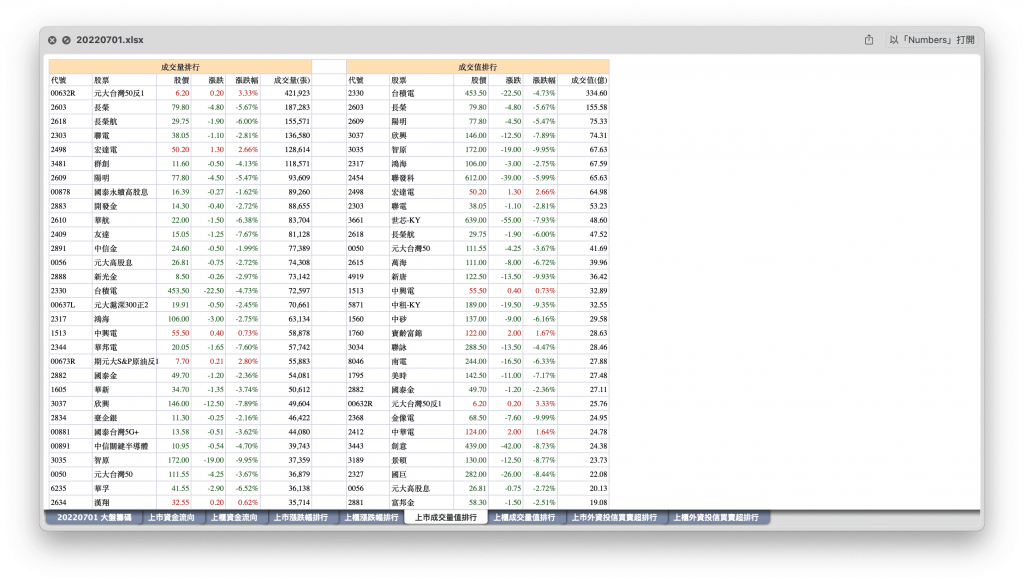Click the 成交量排行 table header
Viewport: 1024px width, 583px height.
(180, 67)
